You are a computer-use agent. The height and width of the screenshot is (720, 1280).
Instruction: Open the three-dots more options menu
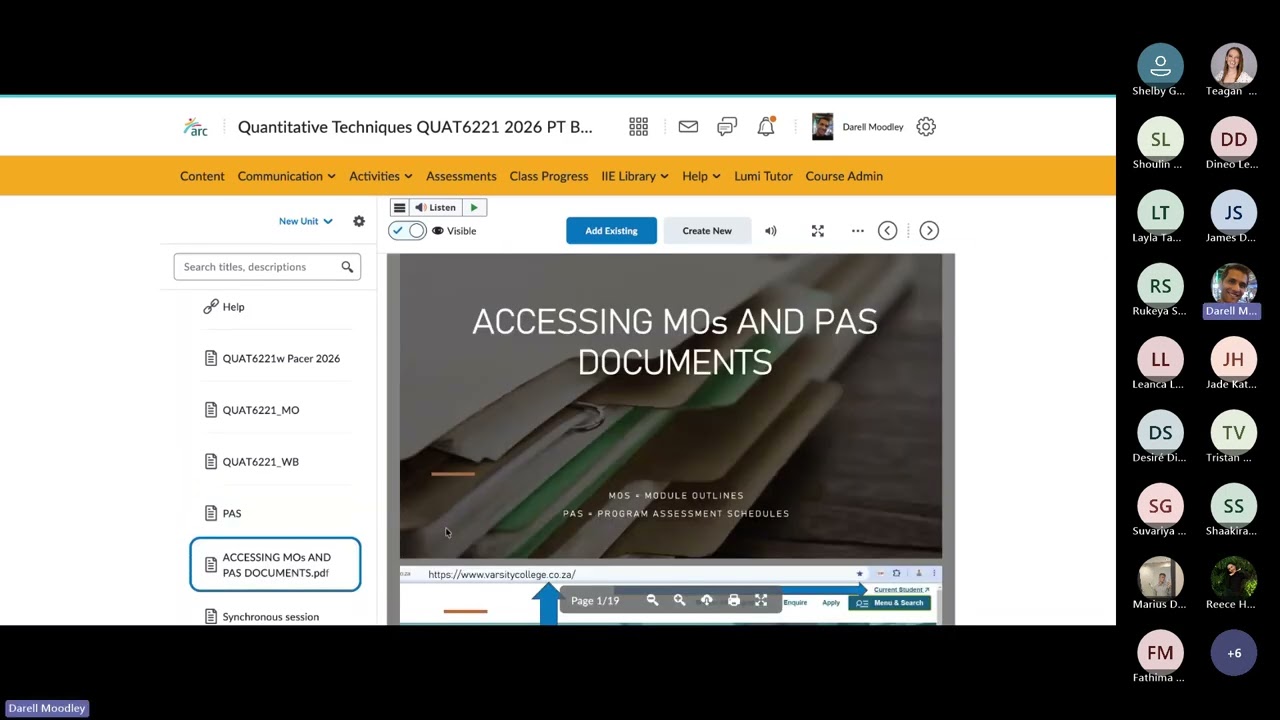pos(857,231)
